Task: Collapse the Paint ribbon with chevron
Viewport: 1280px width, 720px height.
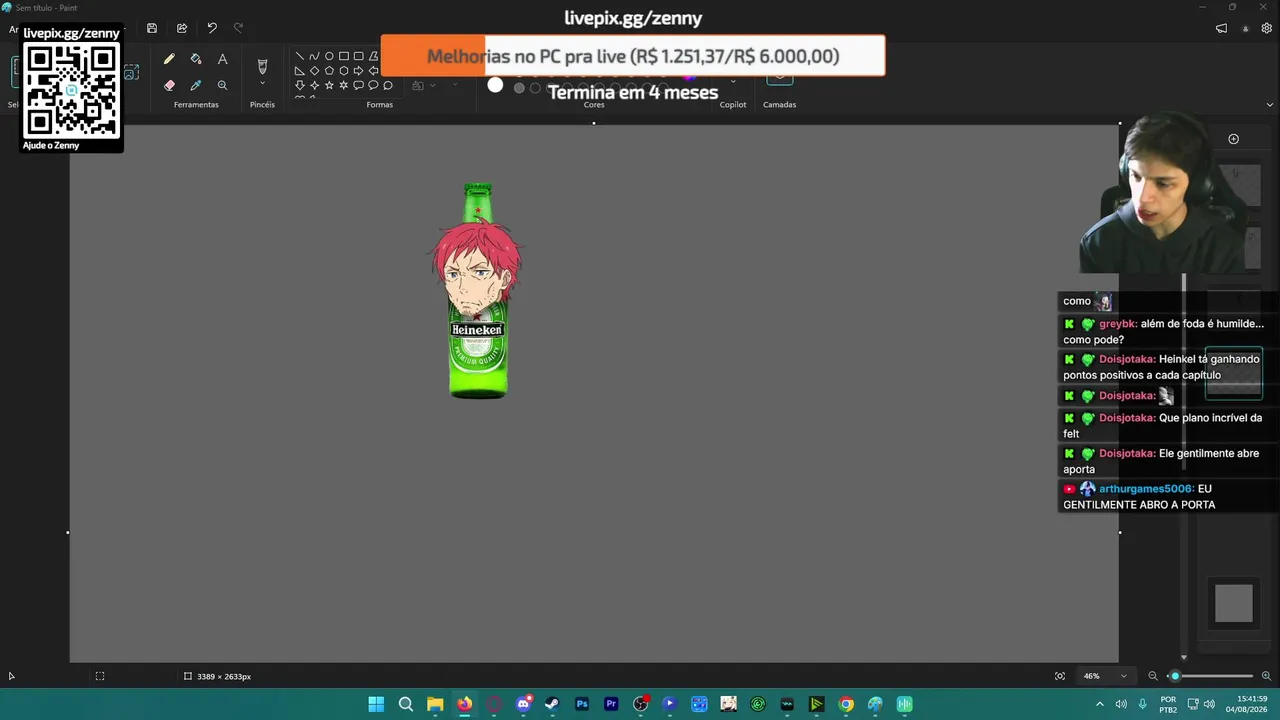Action: coord(1270,105)
